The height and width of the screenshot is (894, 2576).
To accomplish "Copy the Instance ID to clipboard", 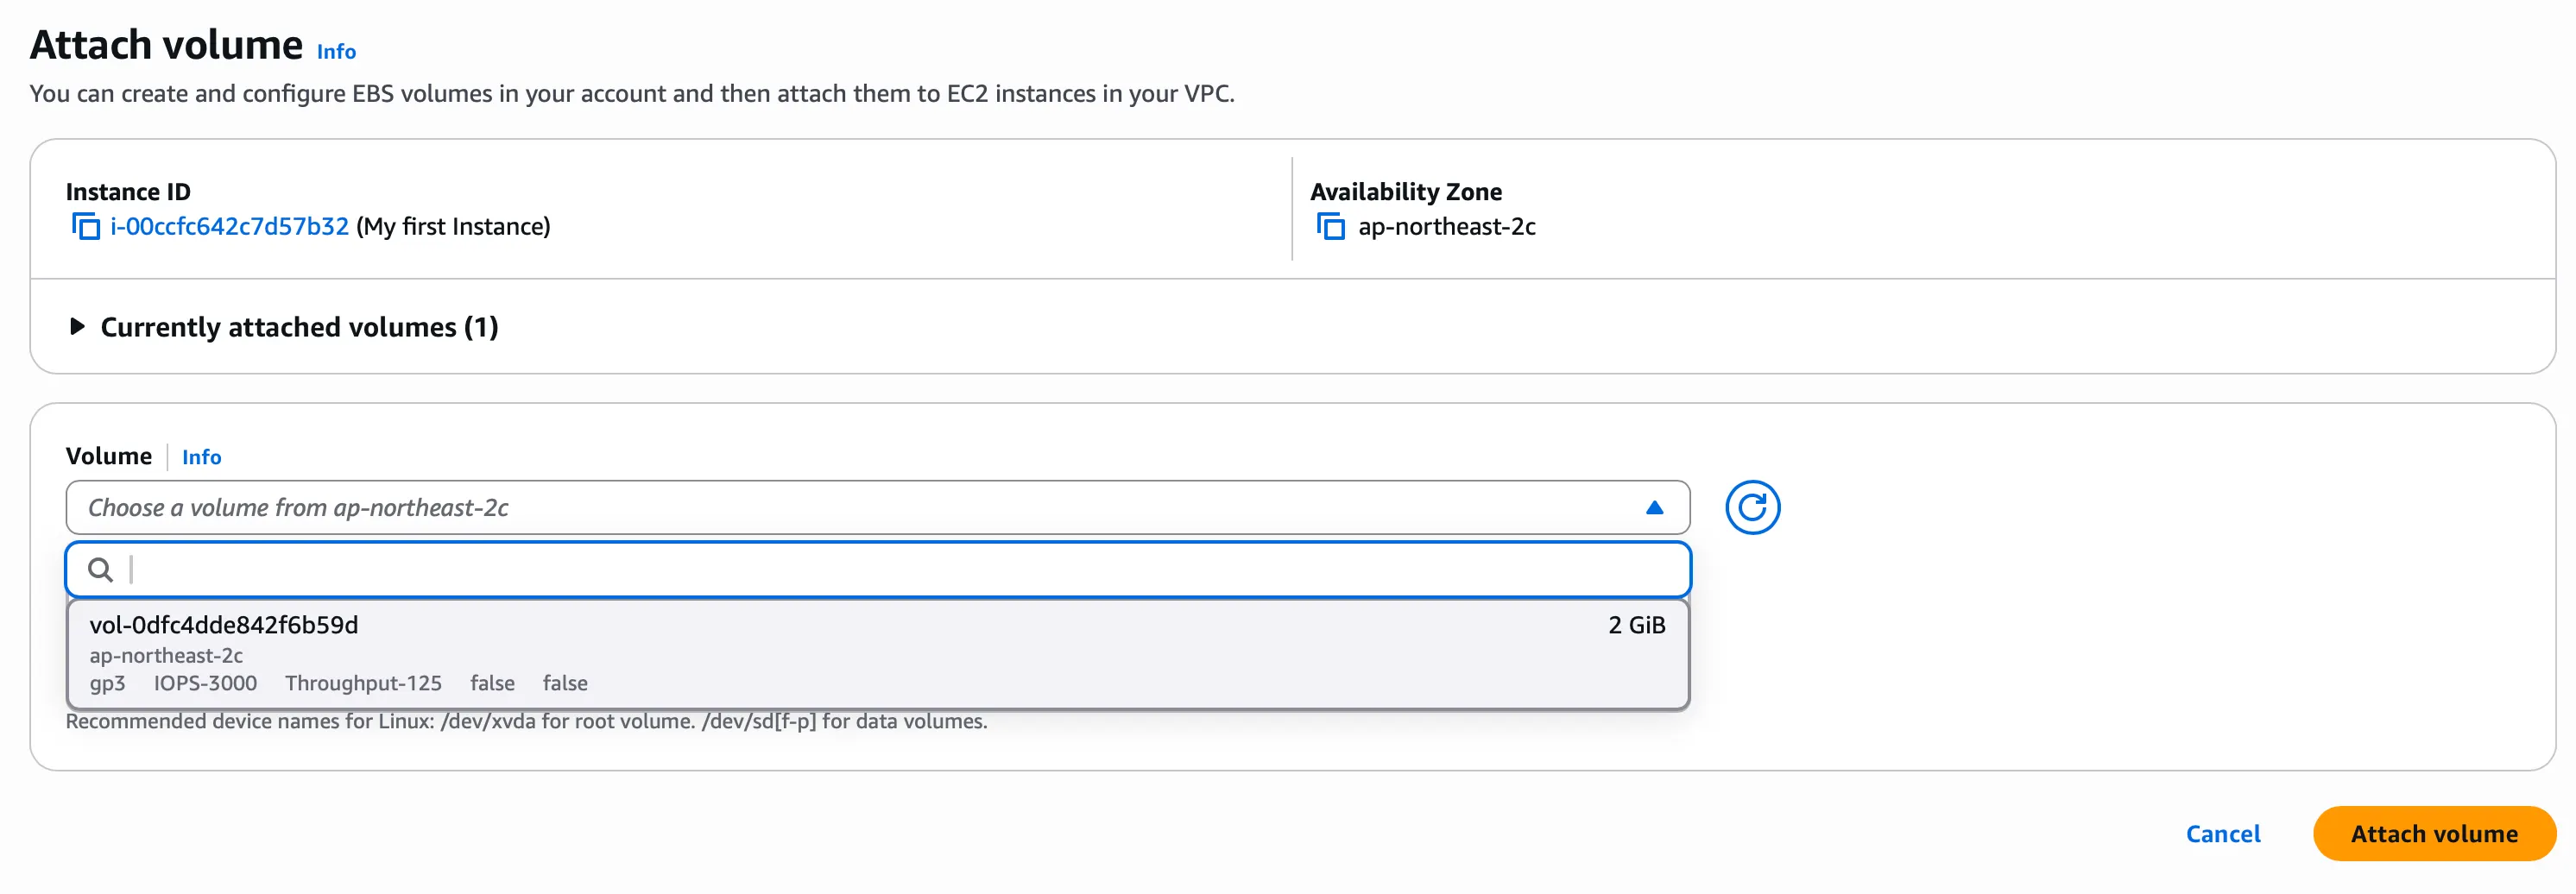I will pyautogui.click(x=86, y=227).
